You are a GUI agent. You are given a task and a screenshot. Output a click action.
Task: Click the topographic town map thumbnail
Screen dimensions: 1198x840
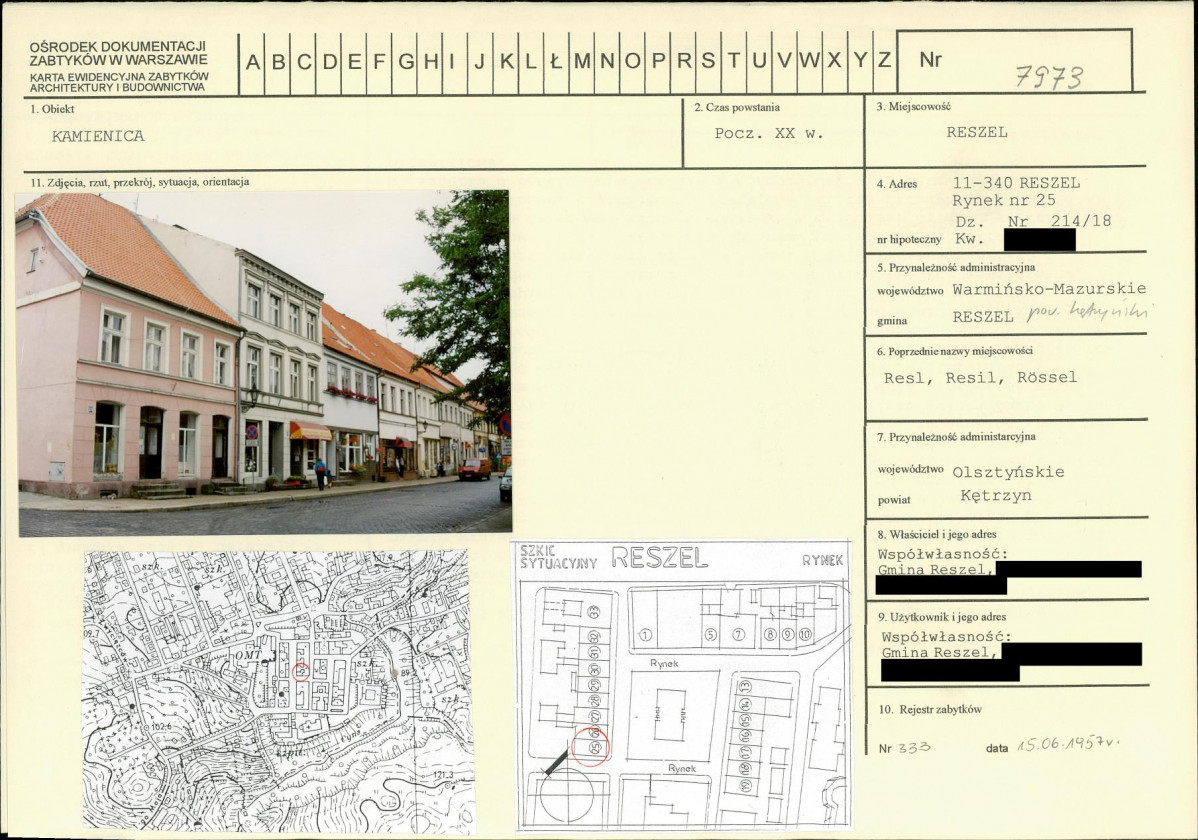tap(278, 691)
